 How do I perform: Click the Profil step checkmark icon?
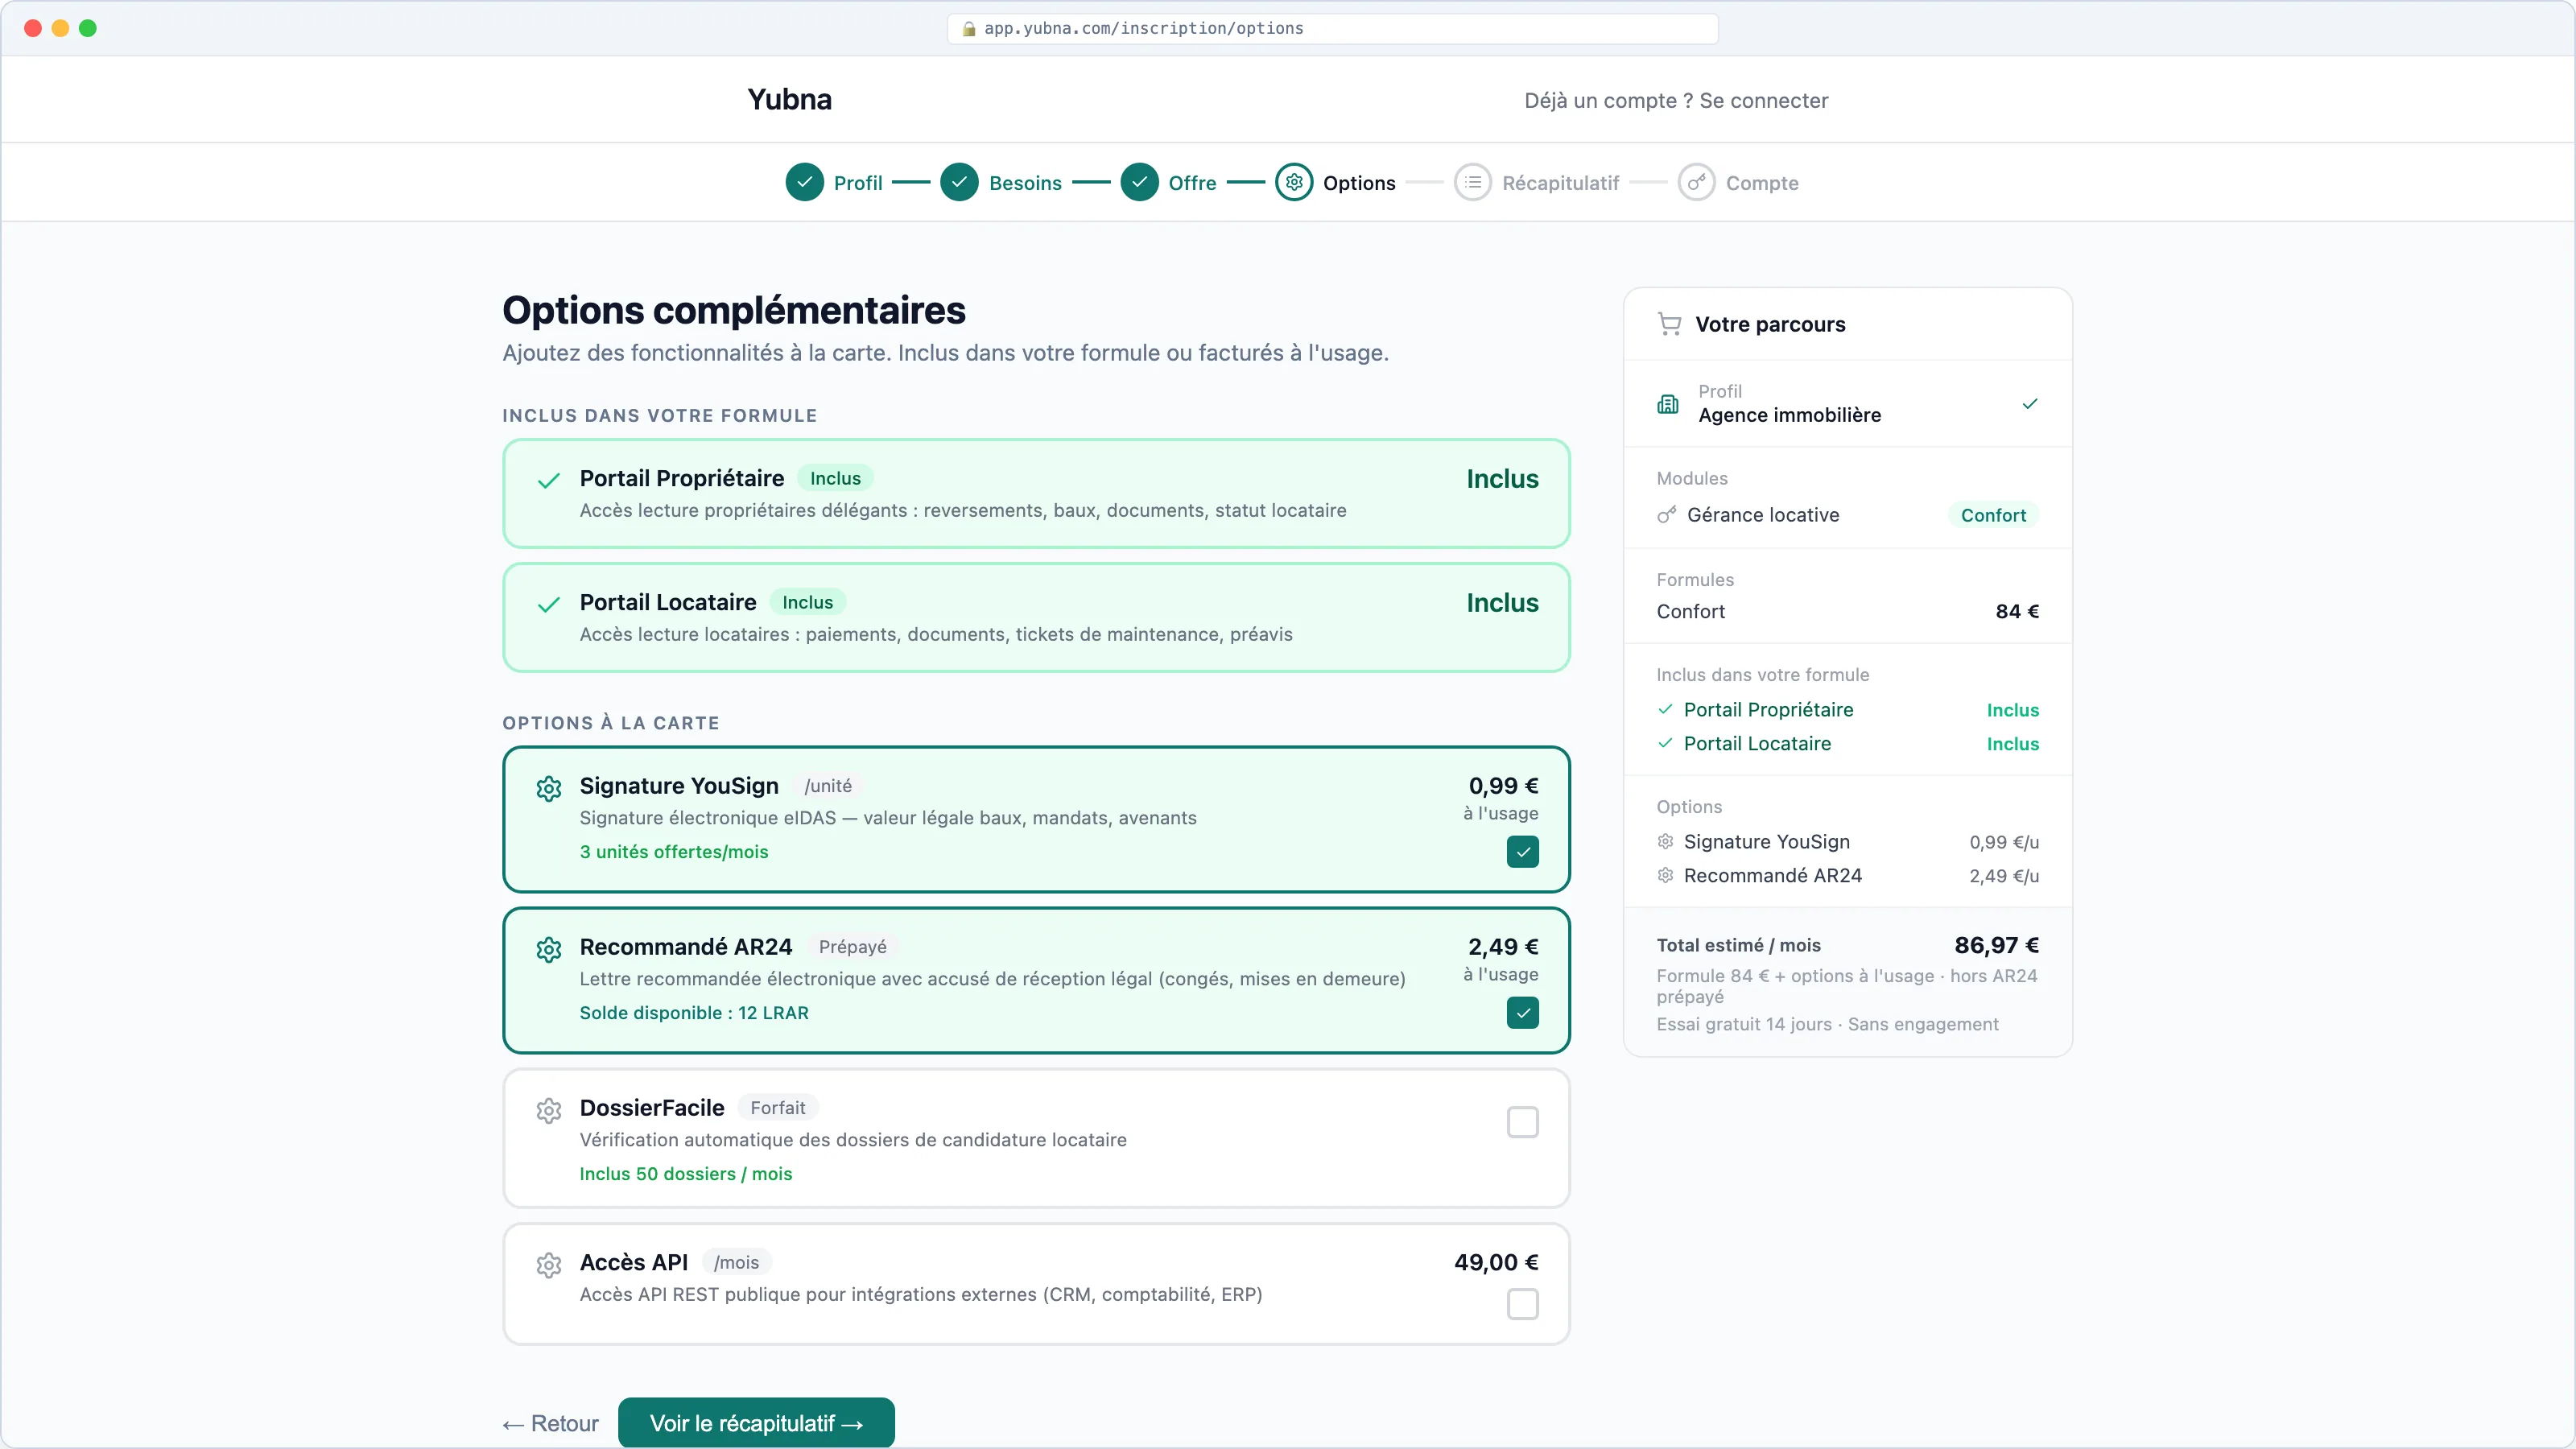pyautogui.click(x=804, y=183)
